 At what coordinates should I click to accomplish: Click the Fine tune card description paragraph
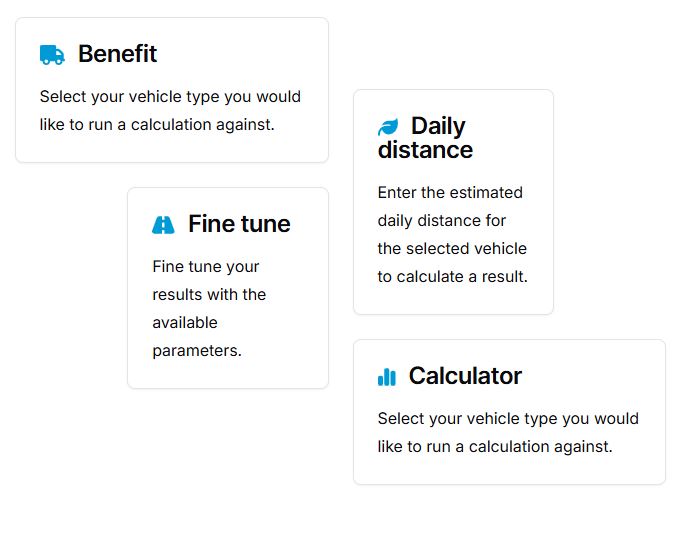tap(209, 309)
